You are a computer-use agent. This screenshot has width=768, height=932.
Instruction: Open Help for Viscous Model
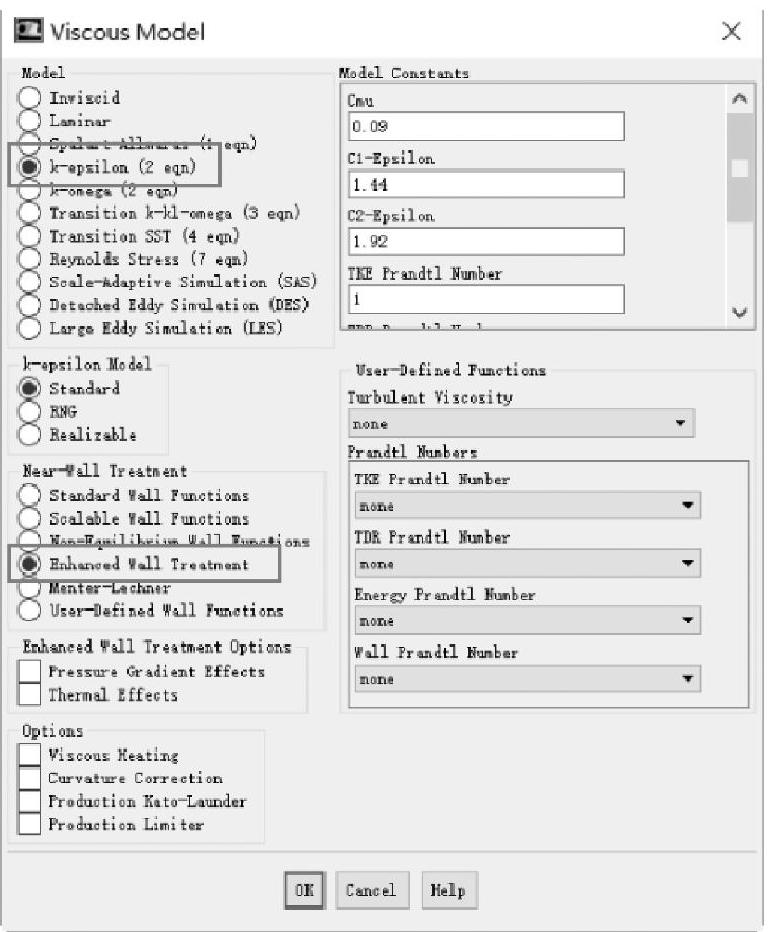(449, 890)
